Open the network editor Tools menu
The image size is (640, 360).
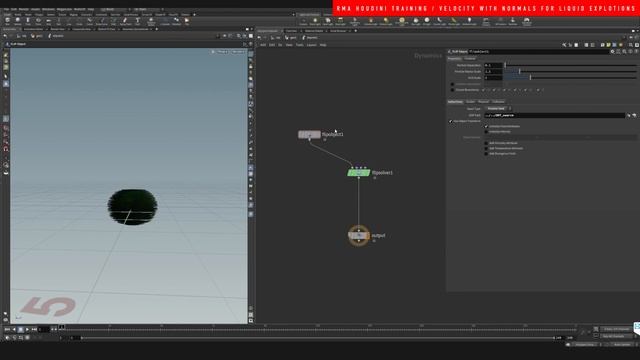300,45
